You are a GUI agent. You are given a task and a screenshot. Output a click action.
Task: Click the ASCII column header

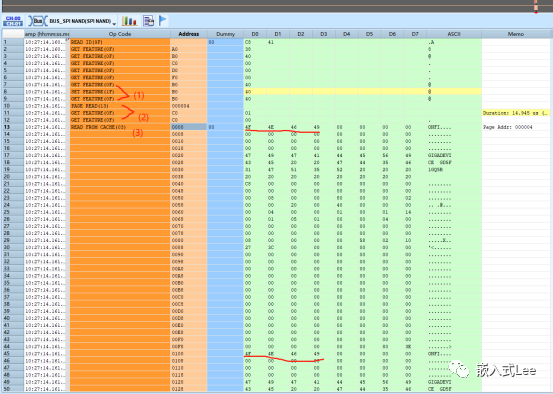coord(454,34)
